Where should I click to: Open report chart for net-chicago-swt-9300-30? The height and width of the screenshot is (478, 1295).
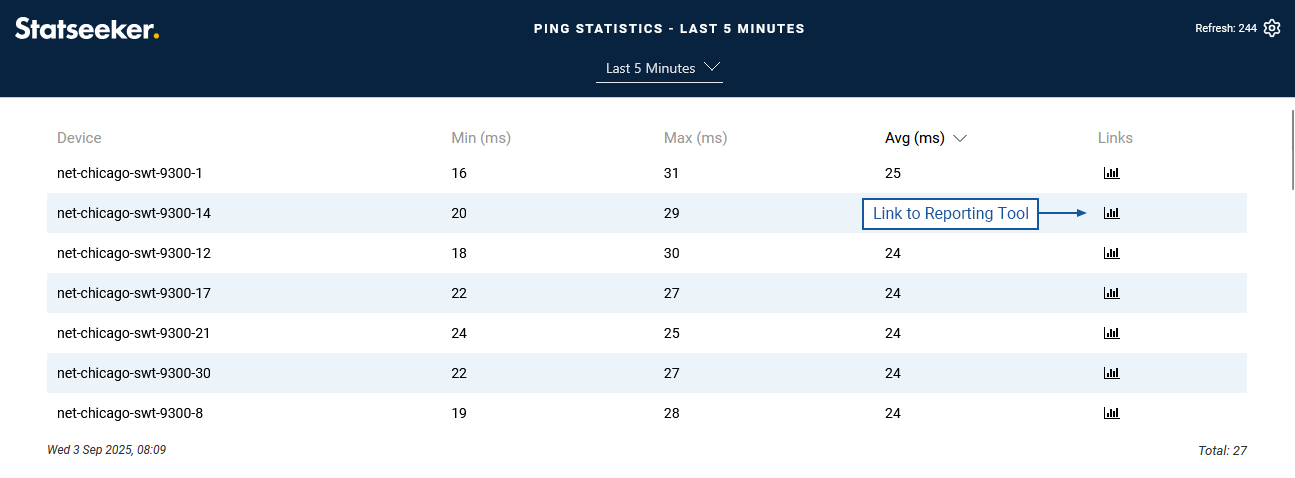click(1111, 373)
